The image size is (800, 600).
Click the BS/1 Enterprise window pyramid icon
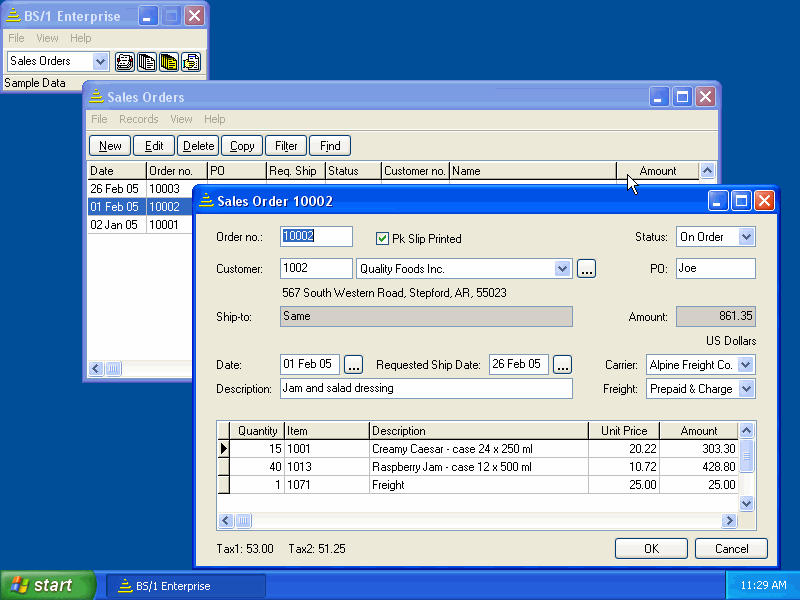pyautogui.click(x=13, y=15)
